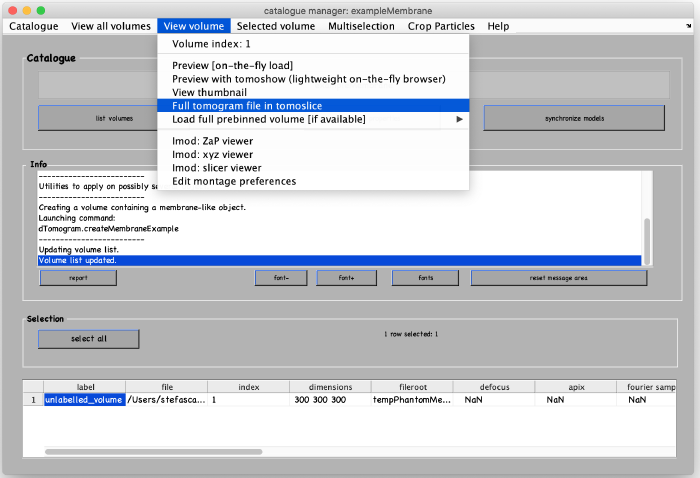Open the Catalogue menu
The image size is (700, 478).
33,26
